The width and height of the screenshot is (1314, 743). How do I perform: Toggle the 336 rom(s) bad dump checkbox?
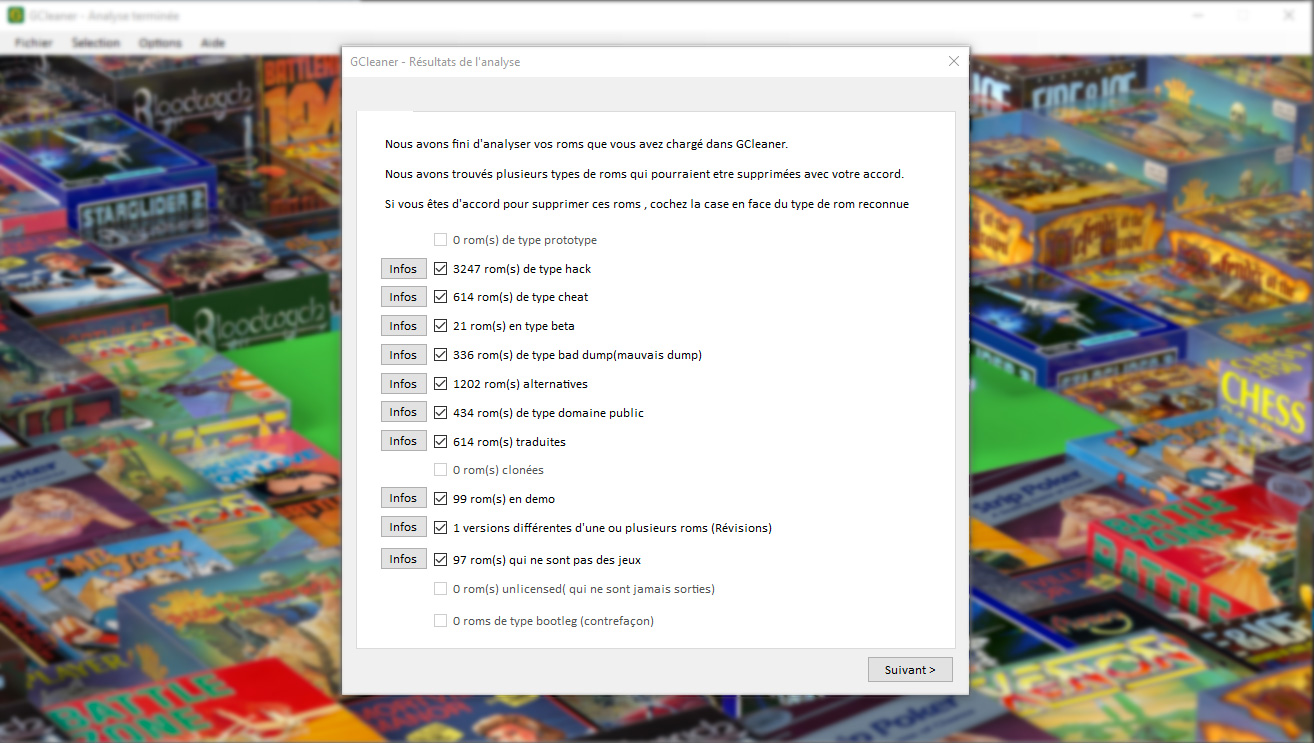point(440,355)
